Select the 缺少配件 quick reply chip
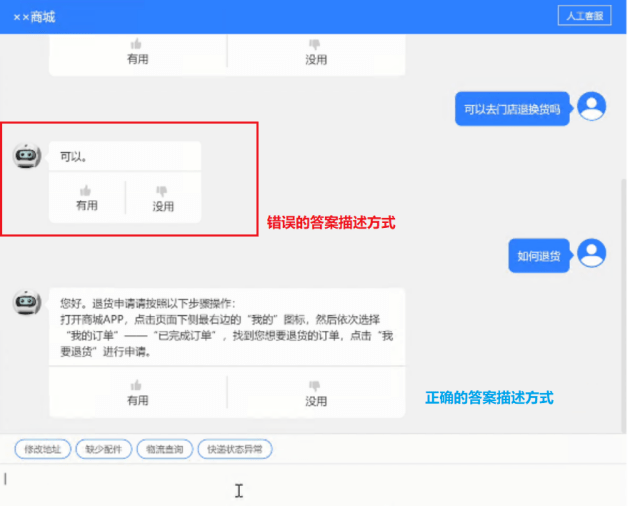The height and width of the screenshot is (506, 630). coord(104,449)
